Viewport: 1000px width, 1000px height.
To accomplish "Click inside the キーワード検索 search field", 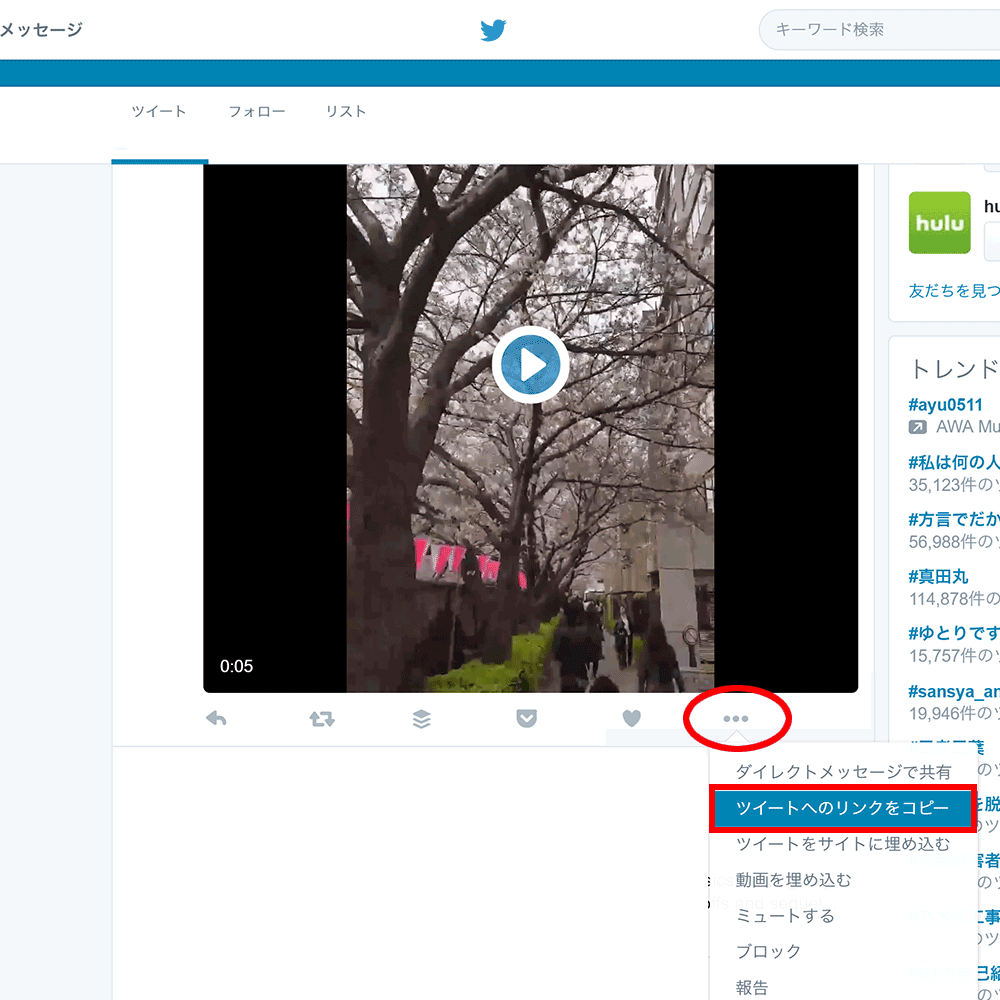I will coord(880,30).
